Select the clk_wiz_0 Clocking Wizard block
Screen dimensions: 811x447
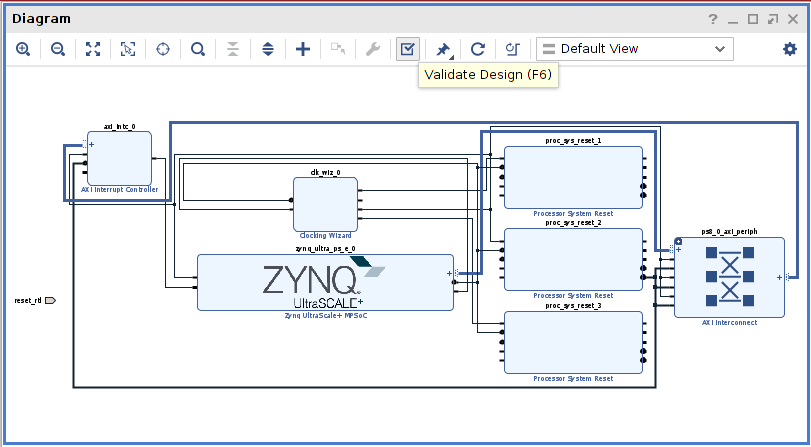pyautogui.click(x=325, y=204)
